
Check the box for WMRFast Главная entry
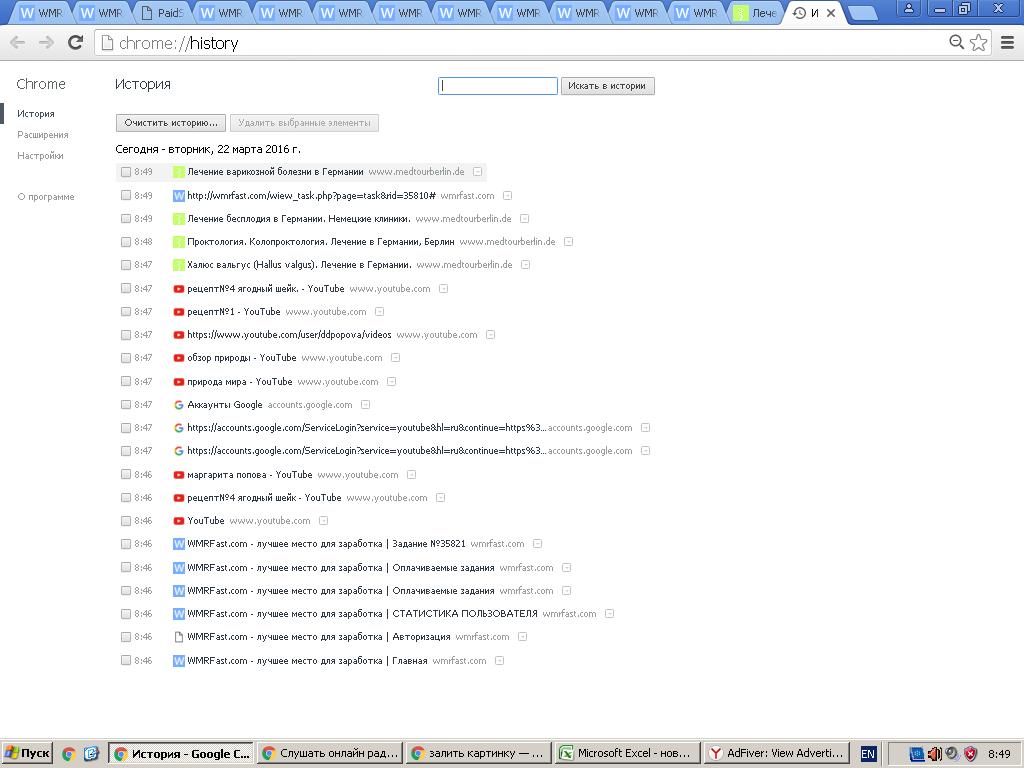(x=126, y=660)
